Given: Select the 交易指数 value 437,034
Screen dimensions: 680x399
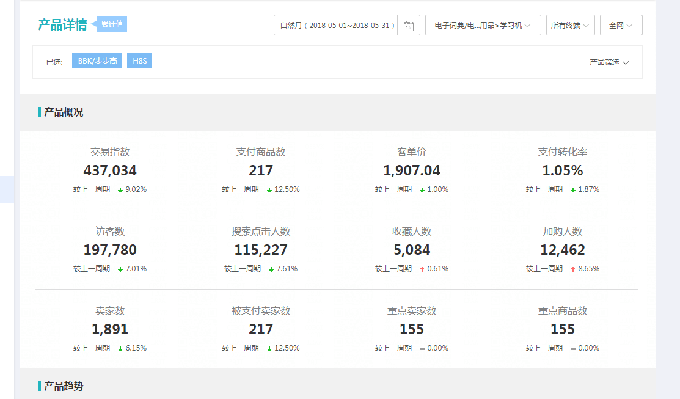Looking at the screenshot, I should [x=110, y=170].
